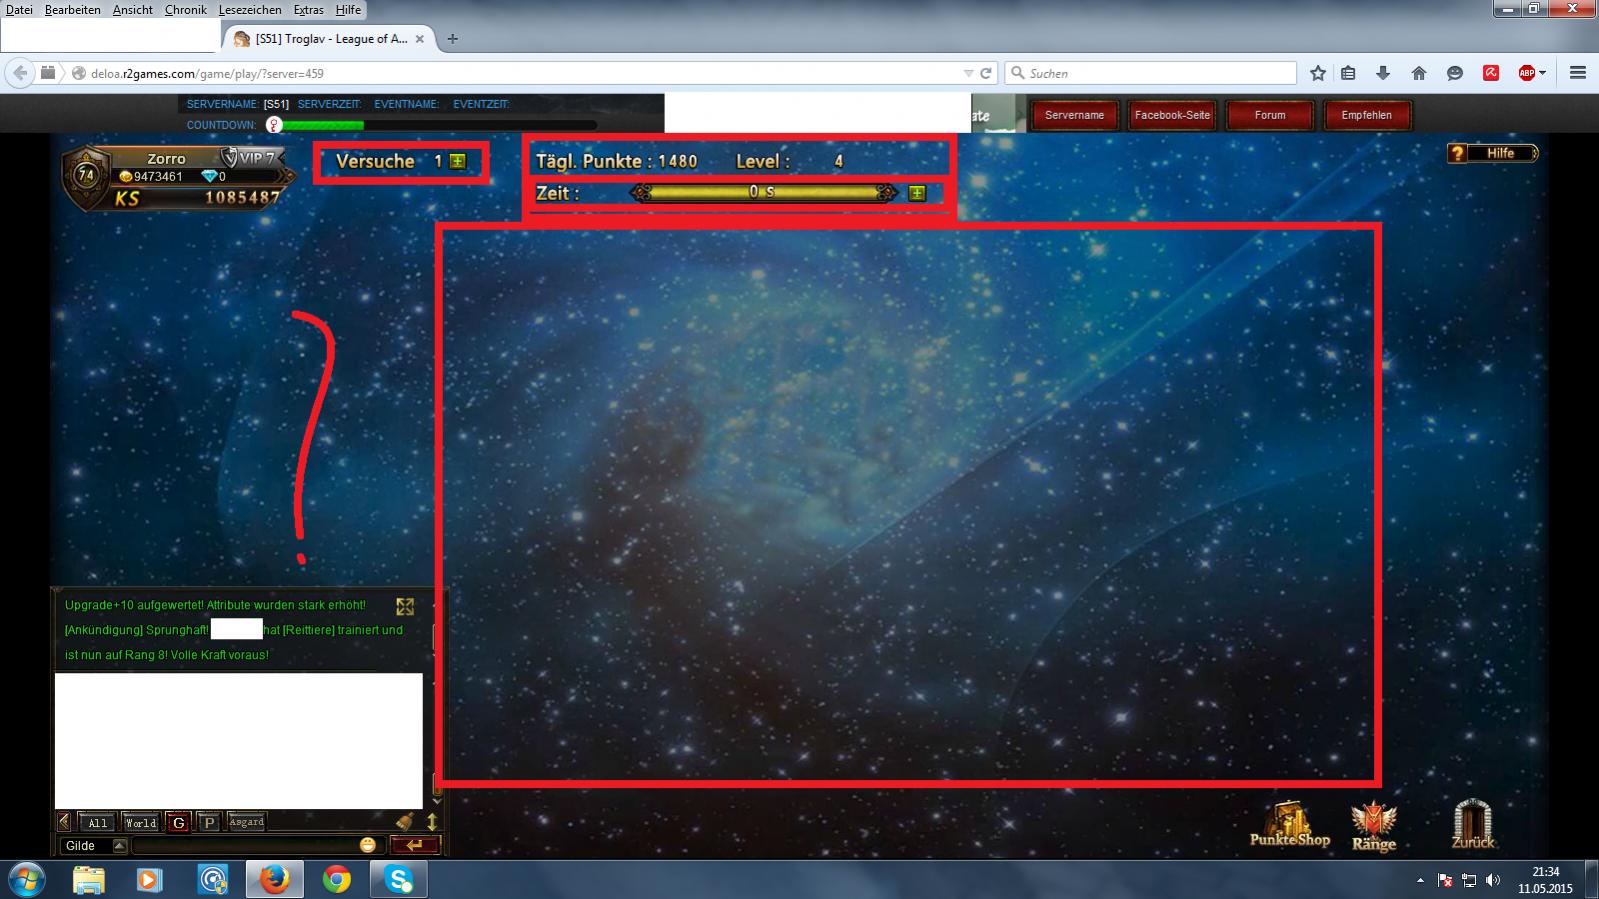Open the Gilde chat channel dropdown
Screen dimensions: 1599x899
click(x=120, y=846)
